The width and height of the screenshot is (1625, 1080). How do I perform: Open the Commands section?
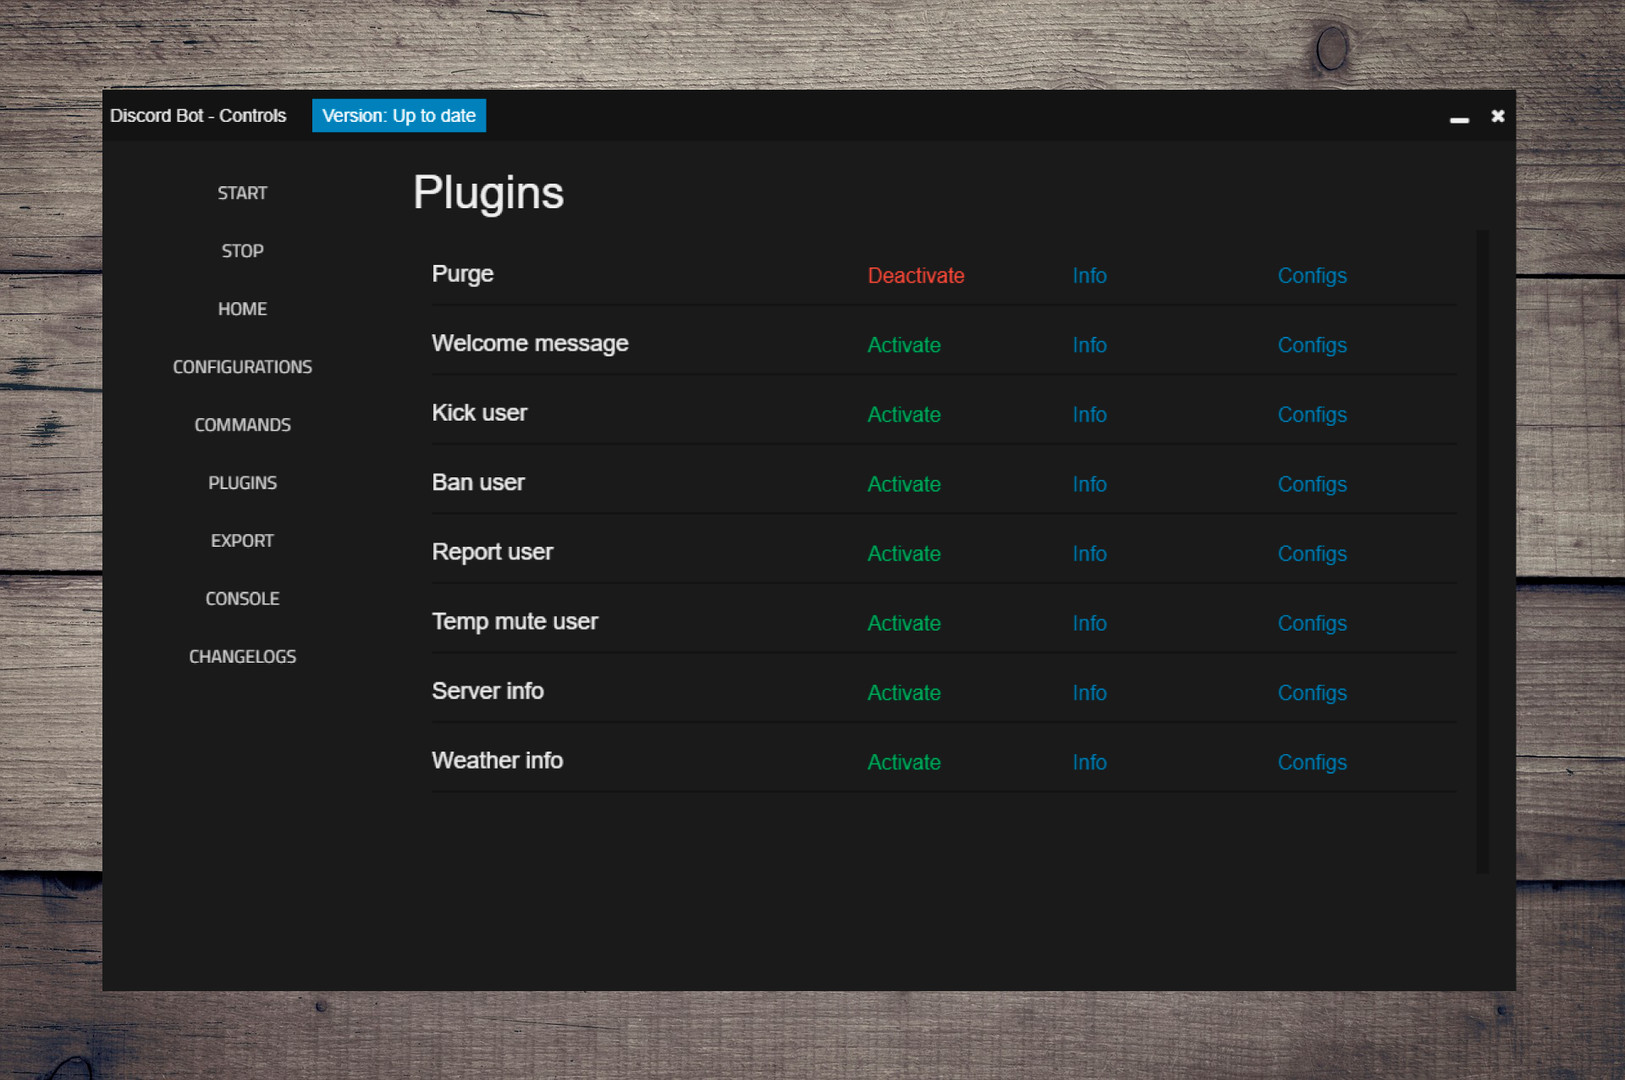242,425
